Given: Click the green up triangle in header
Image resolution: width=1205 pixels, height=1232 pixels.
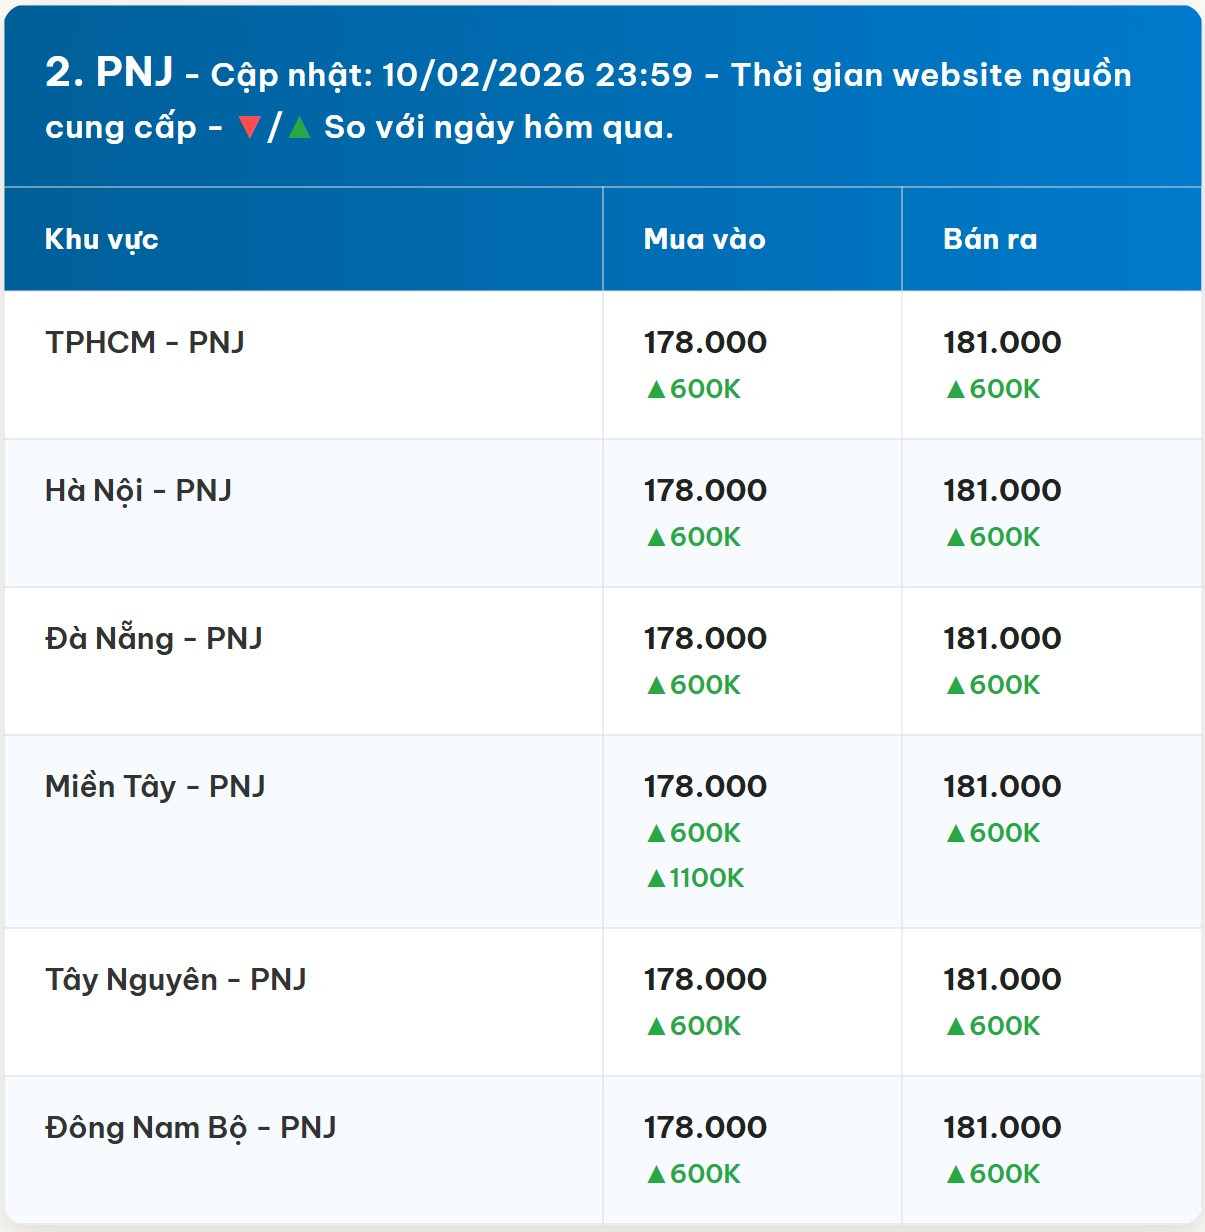Looking at the screenshot, I should (x=299, y=127).
